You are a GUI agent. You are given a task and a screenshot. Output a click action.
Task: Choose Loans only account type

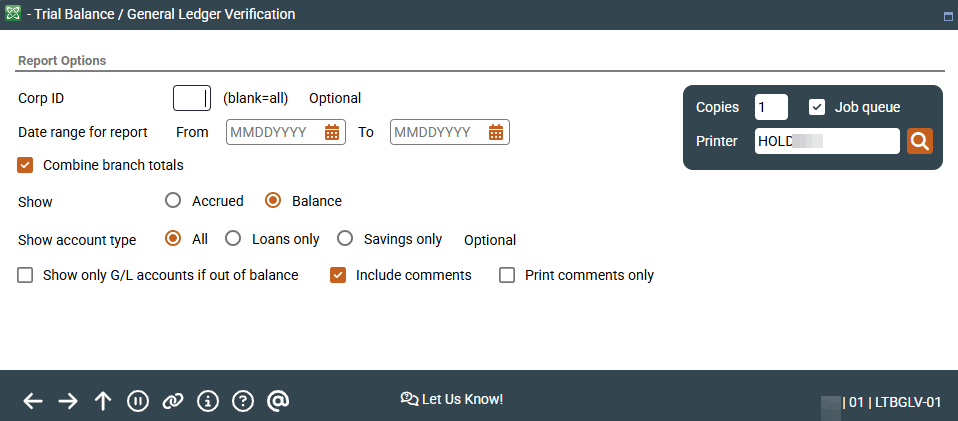coord(233,239)
